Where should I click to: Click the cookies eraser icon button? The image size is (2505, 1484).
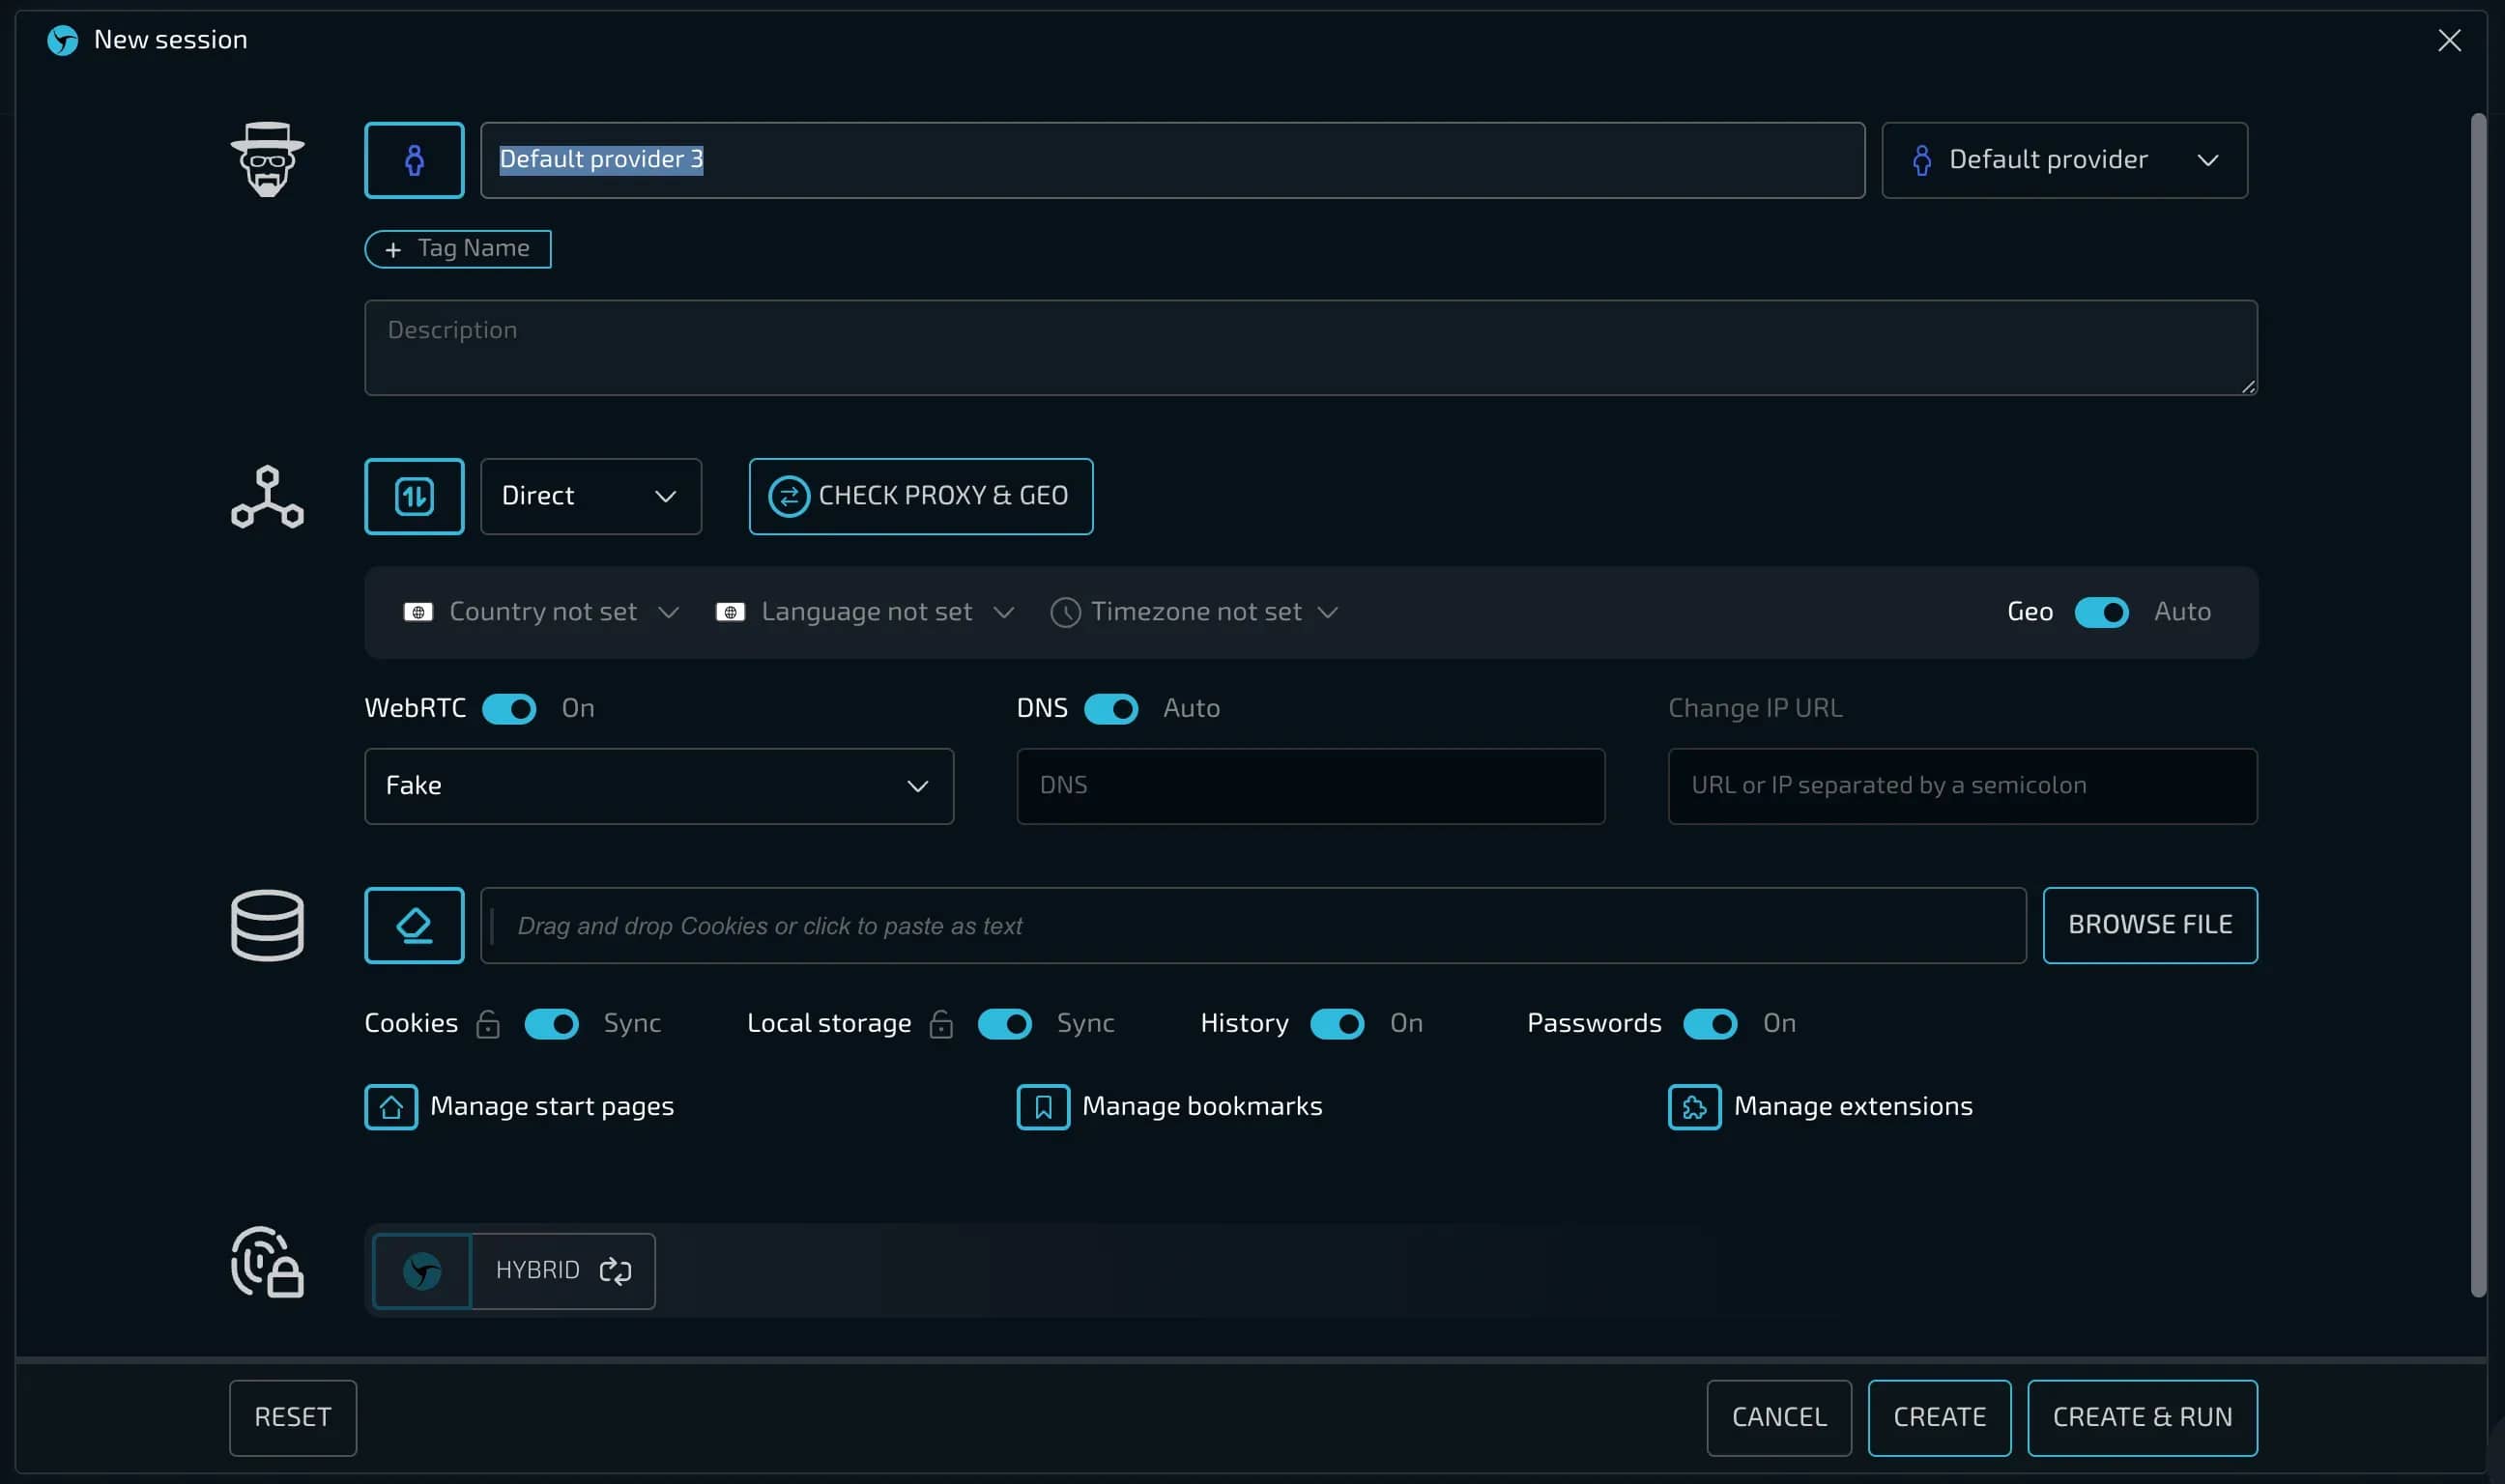pos(414,925)
